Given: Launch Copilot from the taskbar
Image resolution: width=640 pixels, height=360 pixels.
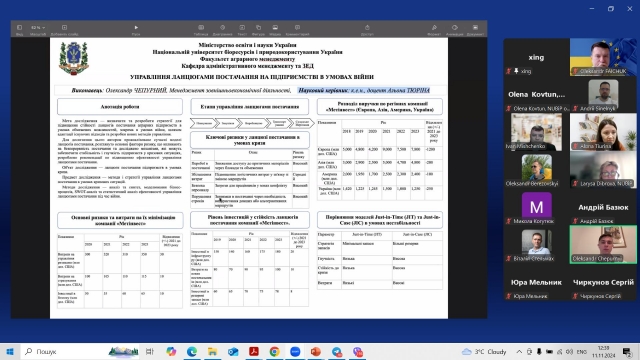Looking at the screenshot, I should point(171,351).
